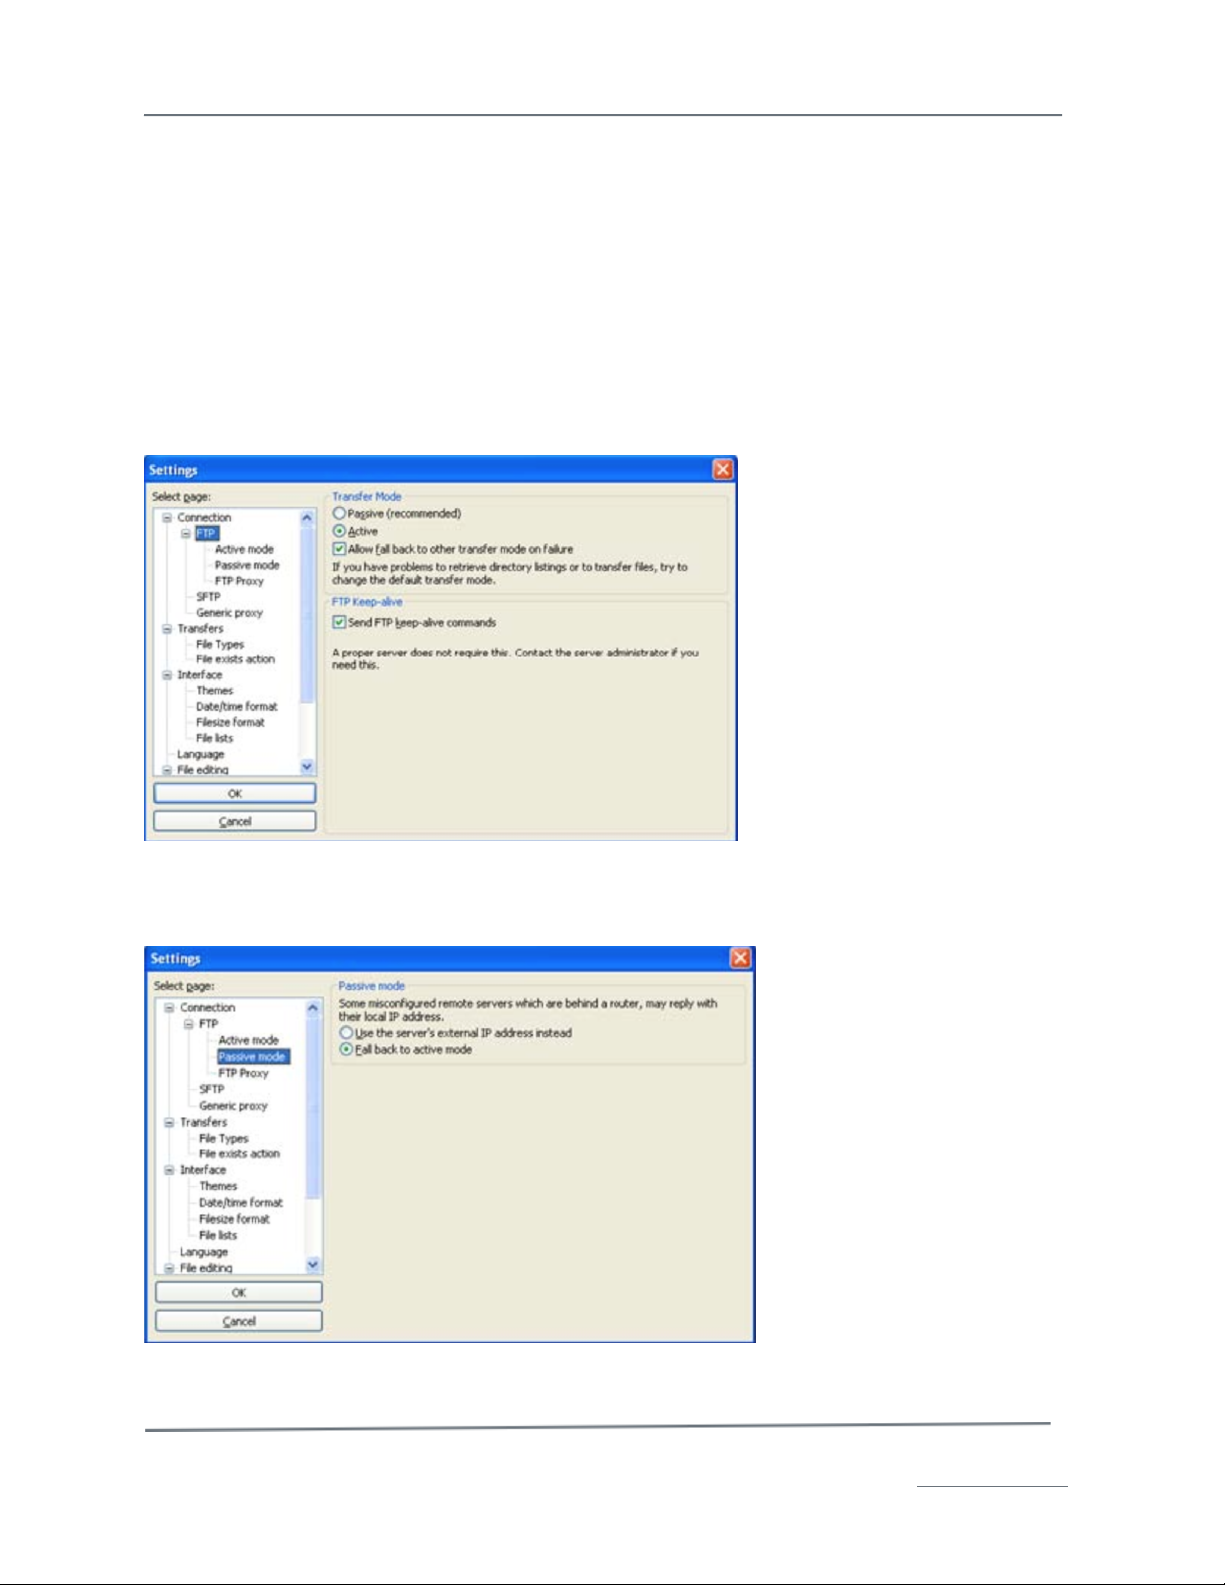
Task: Click OK in upper Settings dialog
Action: tap(235, 793)
